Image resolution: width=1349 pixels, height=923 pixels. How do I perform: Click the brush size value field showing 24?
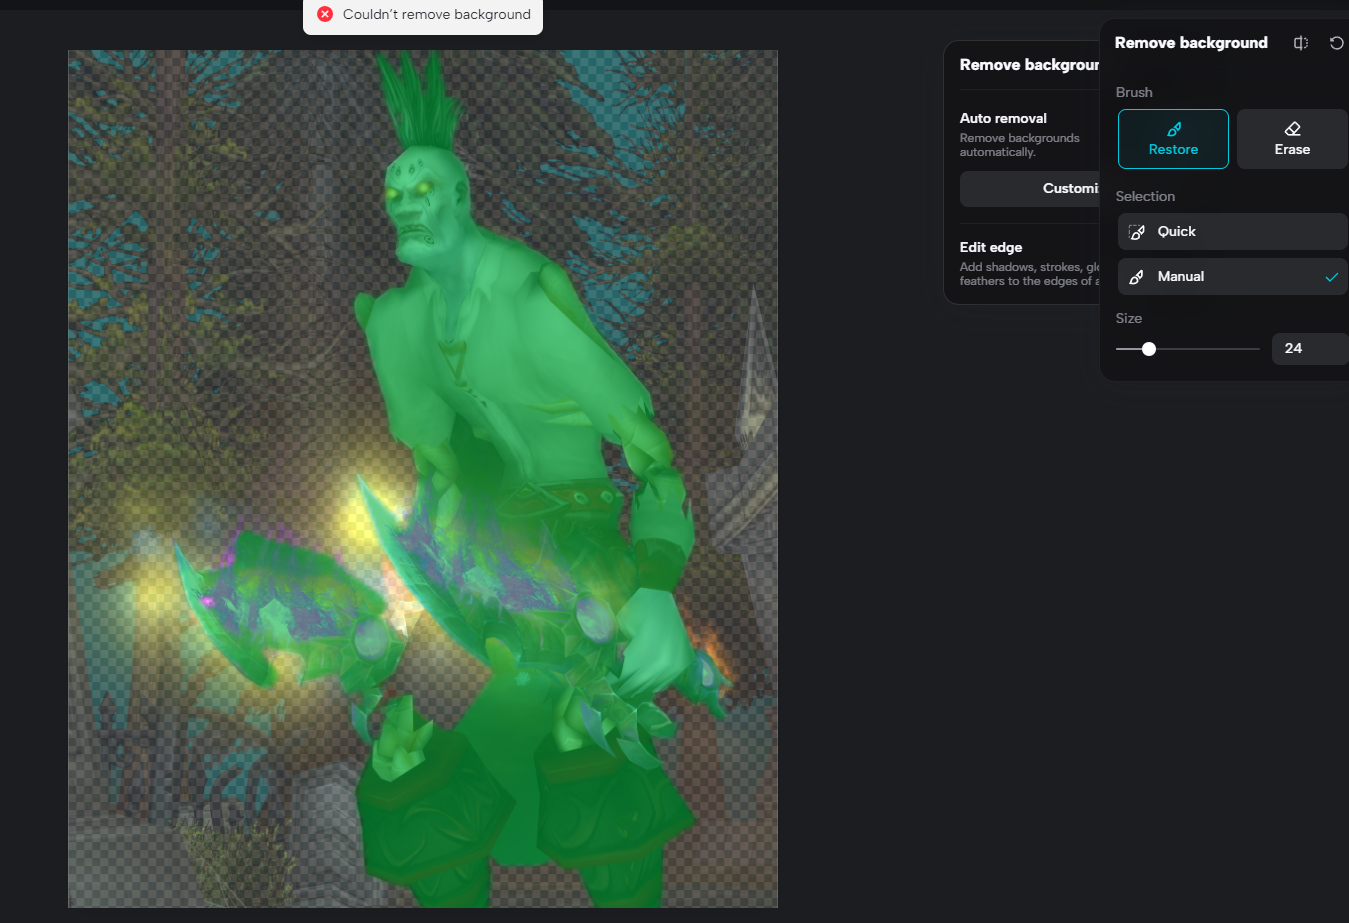click(x=1309, y=349)
